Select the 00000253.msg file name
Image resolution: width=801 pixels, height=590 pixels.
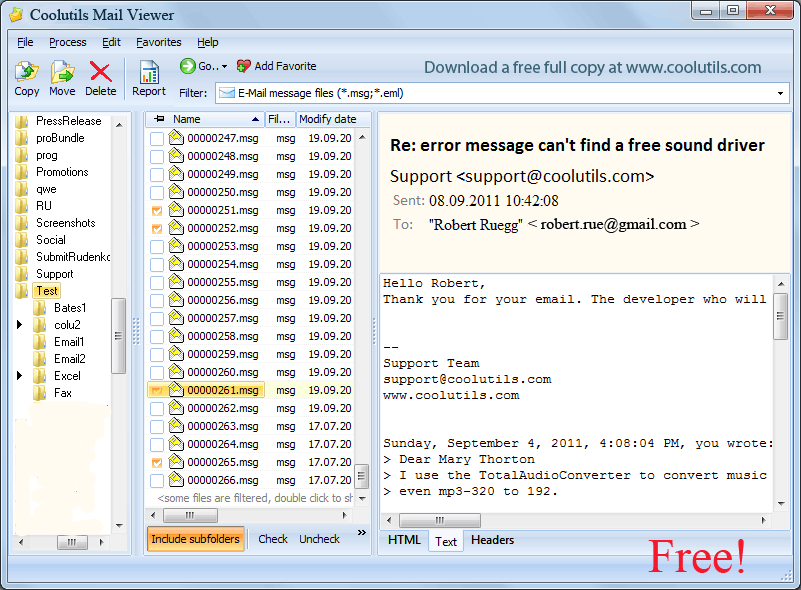[x=223, y=246]
